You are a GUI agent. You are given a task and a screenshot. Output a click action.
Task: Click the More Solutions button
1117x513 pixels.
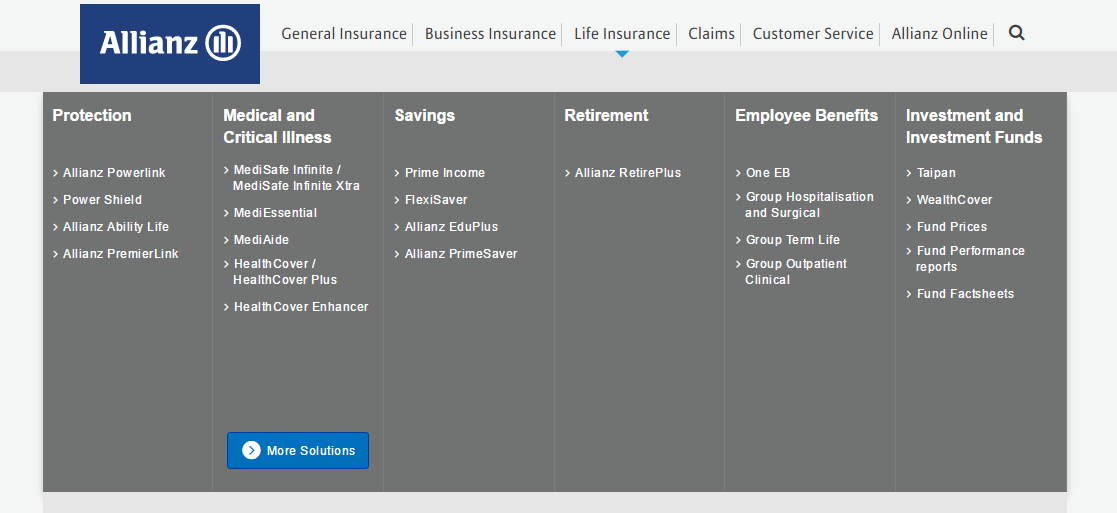click(x=298, y=451)
